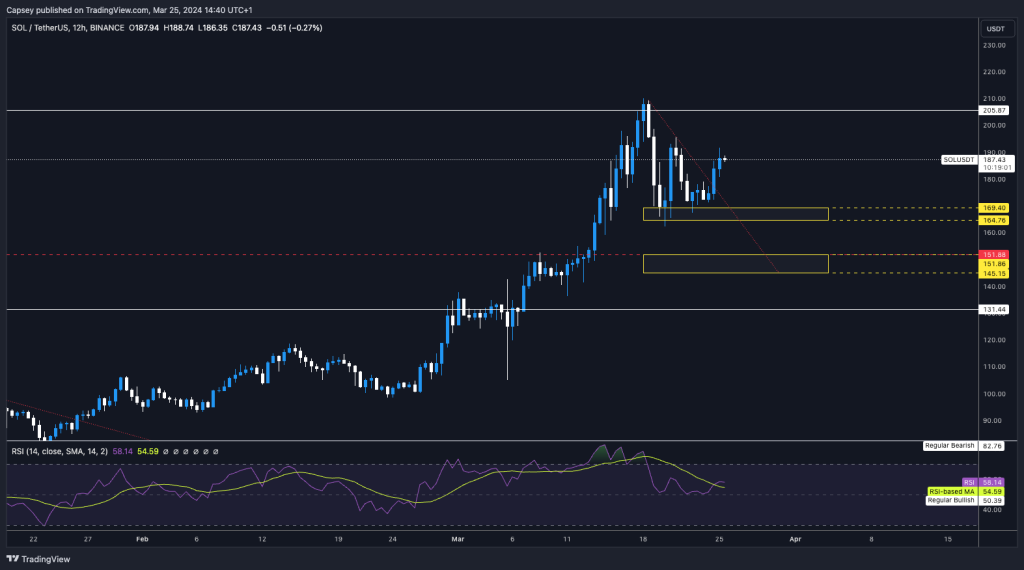
Task: Click the publisher line Capsey published on TradingView.com
Action: [x=129, y=10]
